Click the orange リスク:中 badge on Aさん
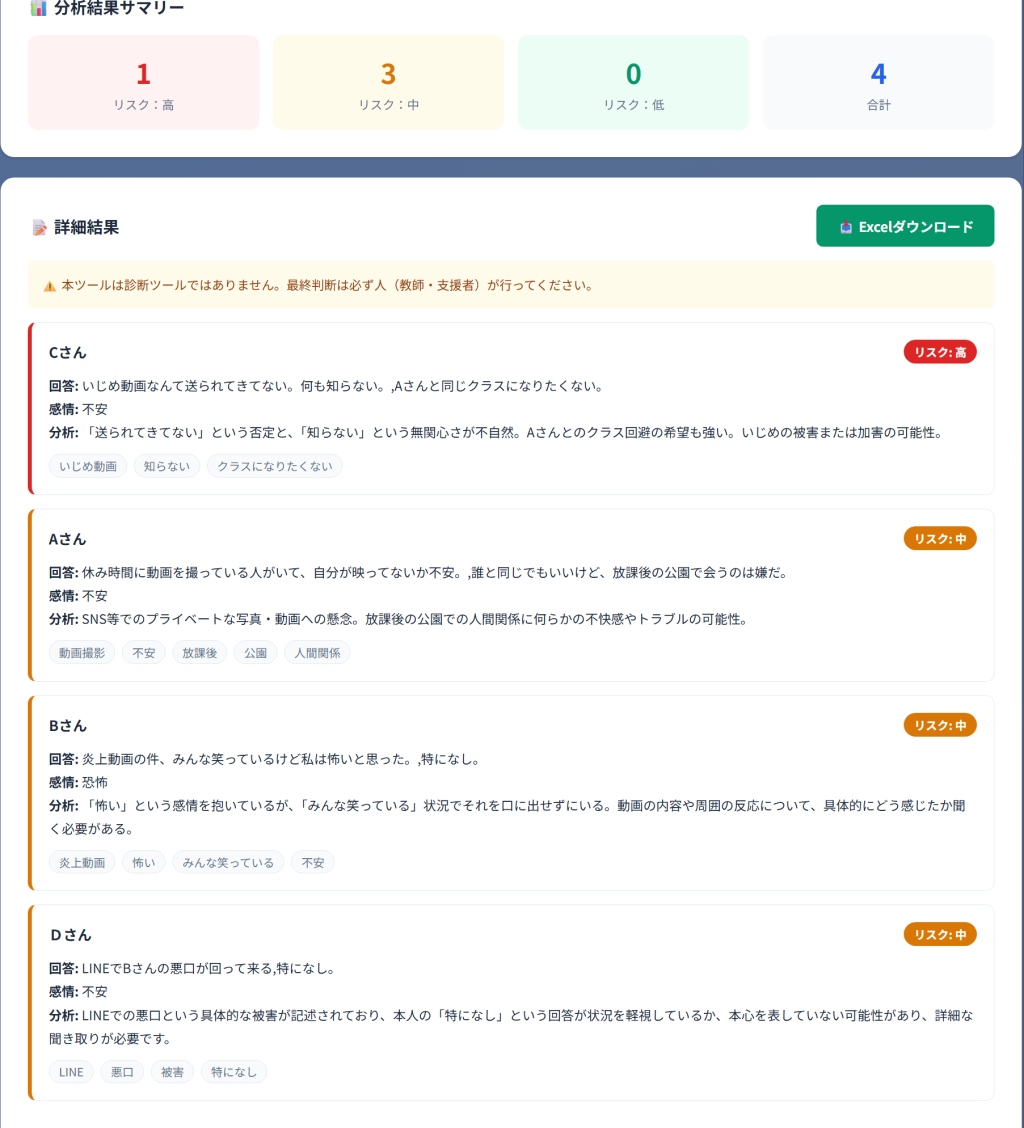Image resolution: width=1024 pixels, height=1128 pixels. pos(940,539)
